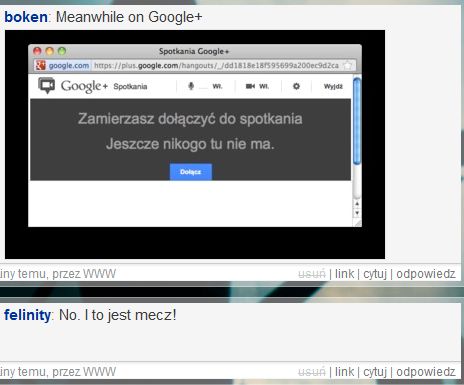The image size is (464, 385).
Task: Toggle the microphone icon in Hangouts toolbar
Action: pyautogui.click(x=191, y=86)
